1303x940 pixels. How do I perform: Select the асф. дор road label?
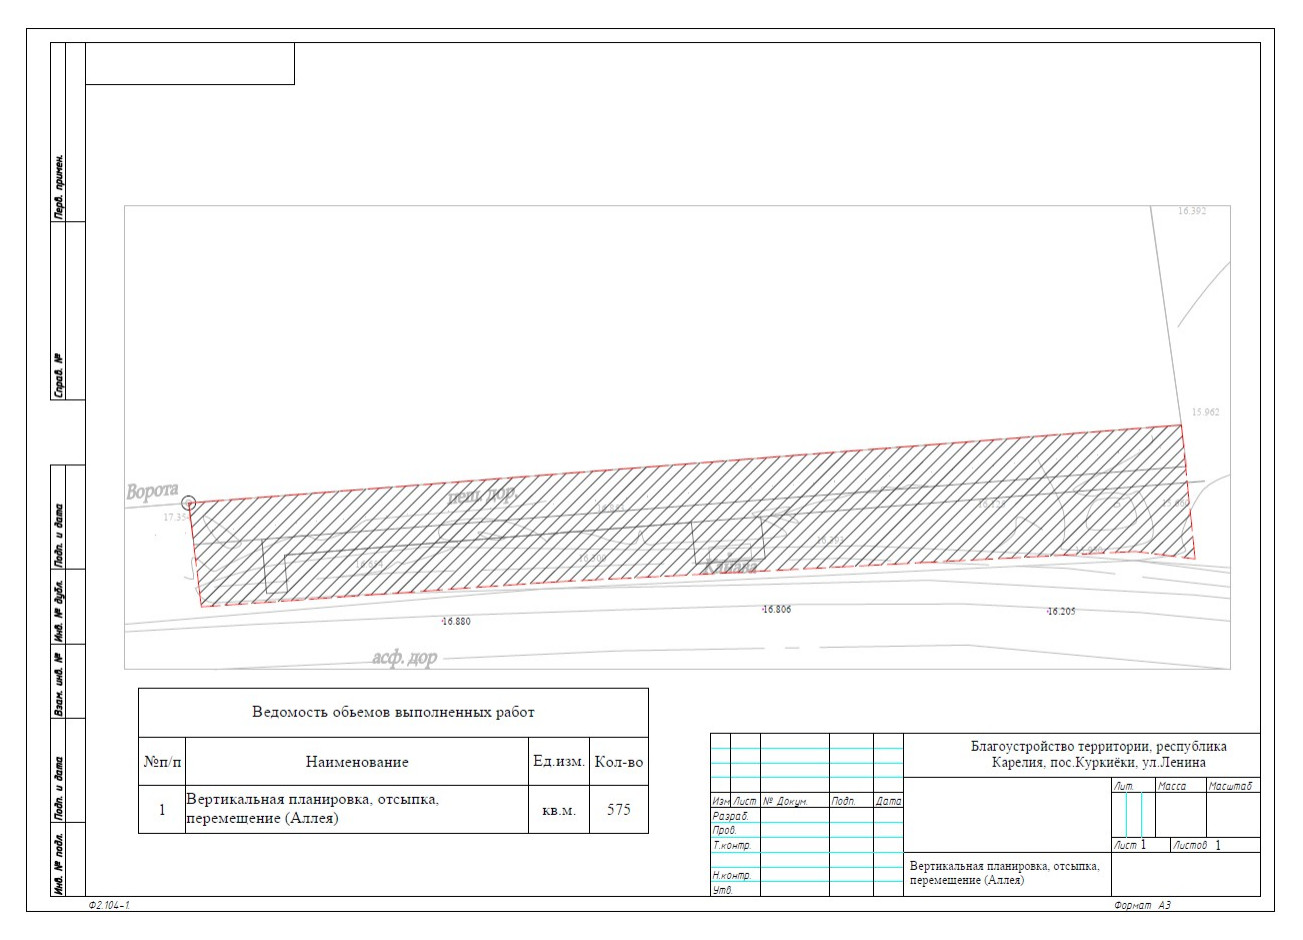405,658
